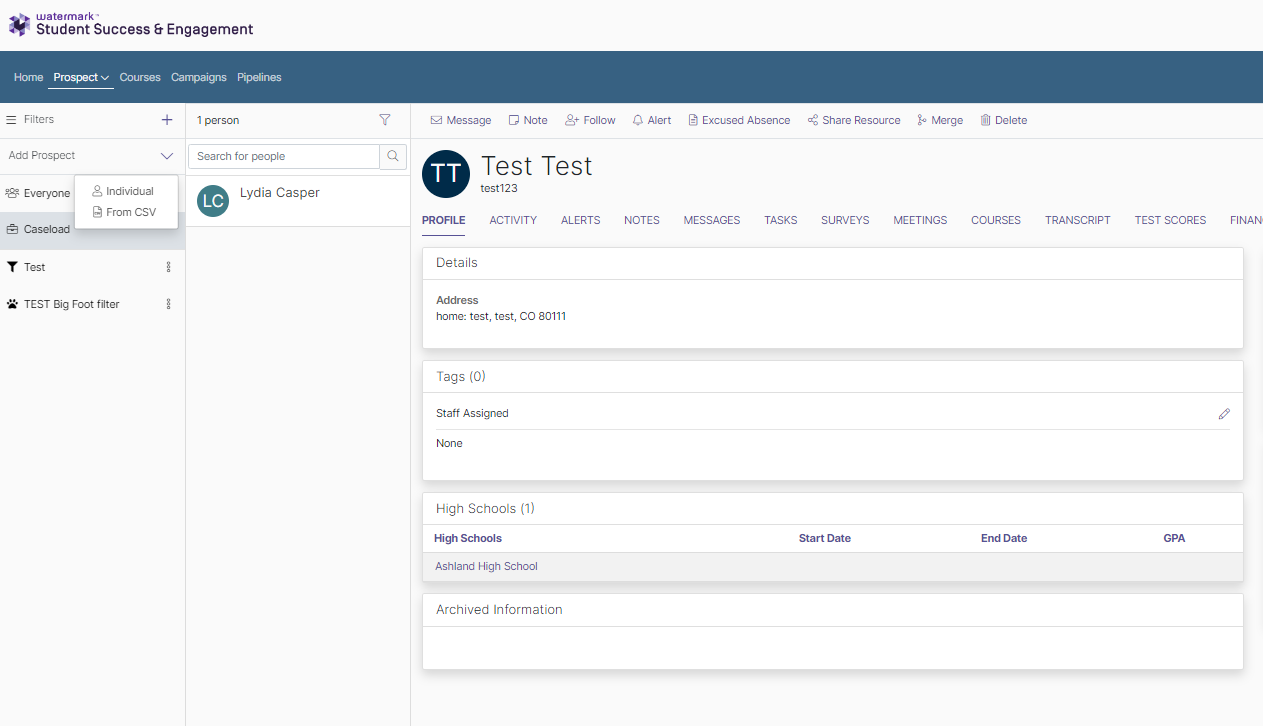1263x726 pixels.
Task: Open options dots for Test filter
Action: (x=168, y=267)
